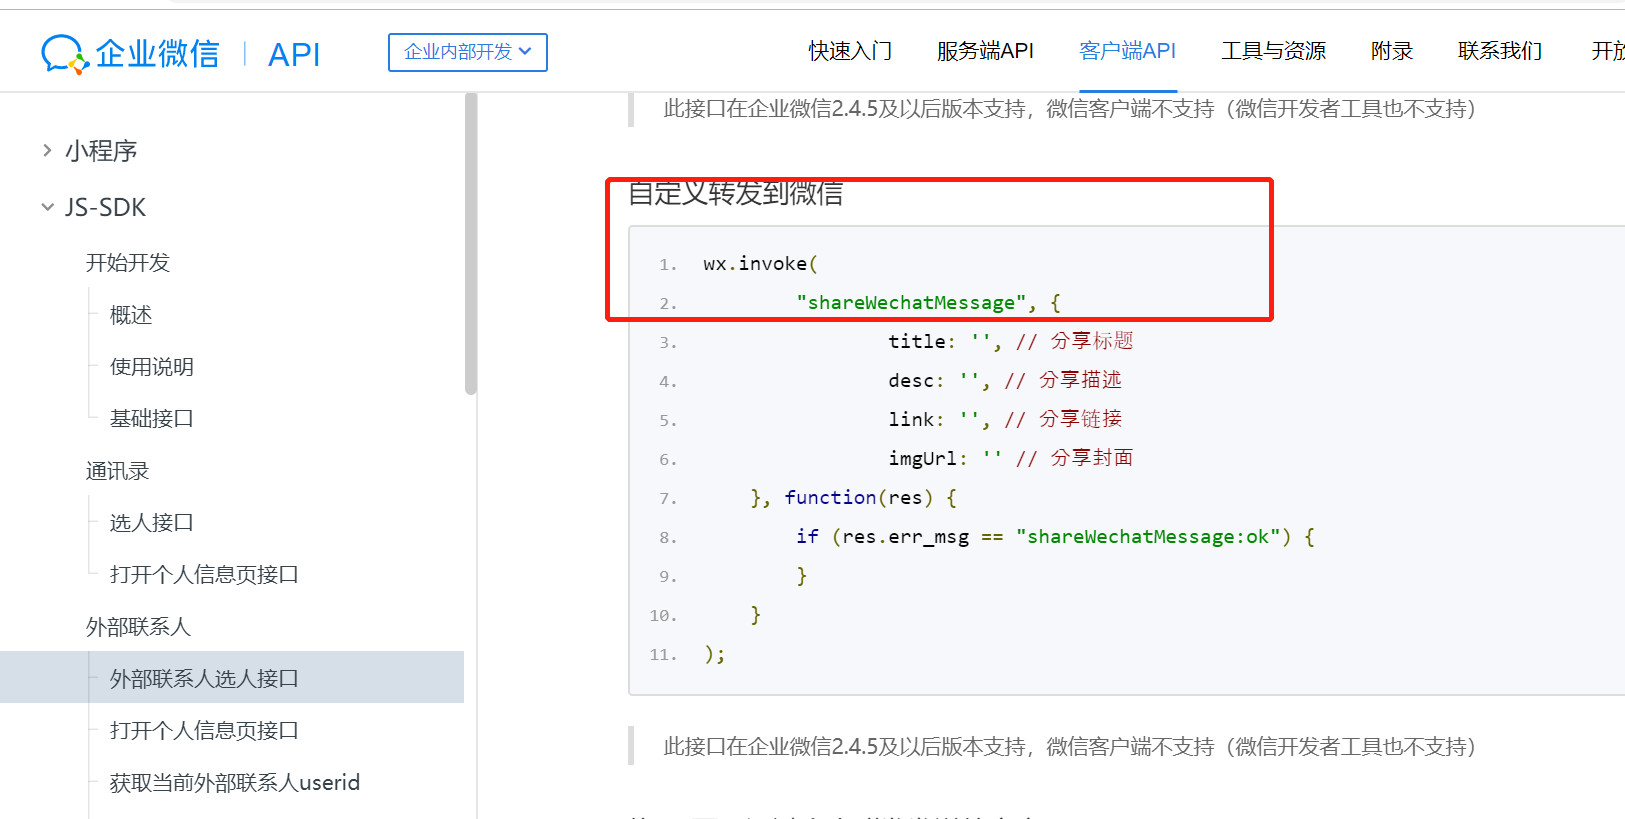Click the 企业微信 logo icon

pyautogui.click(x=65, y=54)
